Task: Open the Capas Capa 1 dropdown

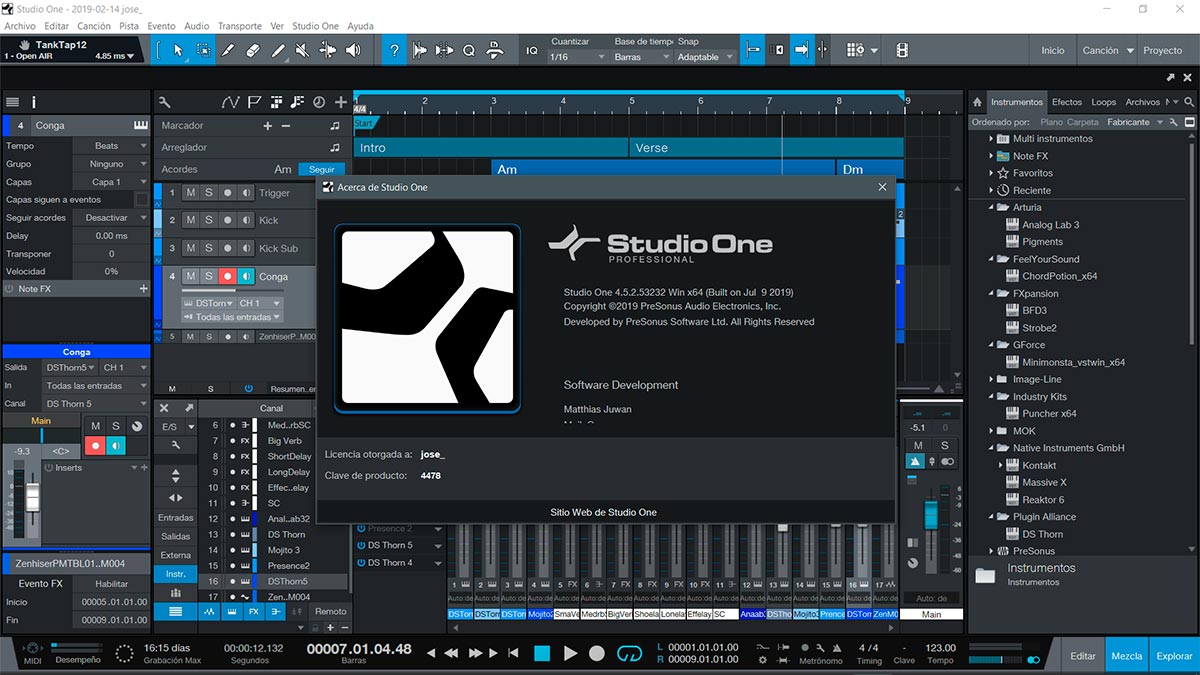Action: click(110, 182)
